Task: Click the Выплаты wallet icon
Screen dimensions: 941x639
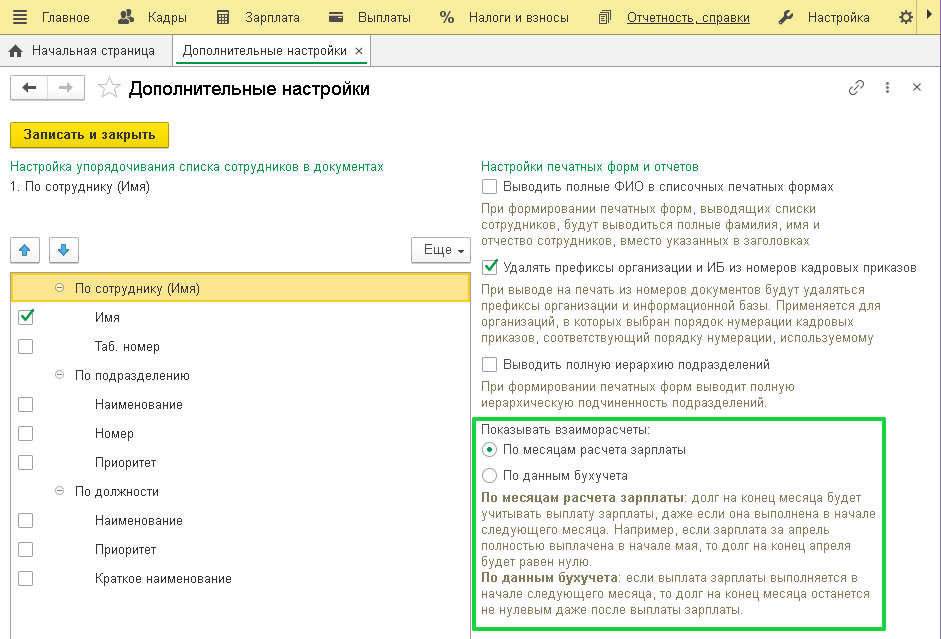Action: (336, 17)
